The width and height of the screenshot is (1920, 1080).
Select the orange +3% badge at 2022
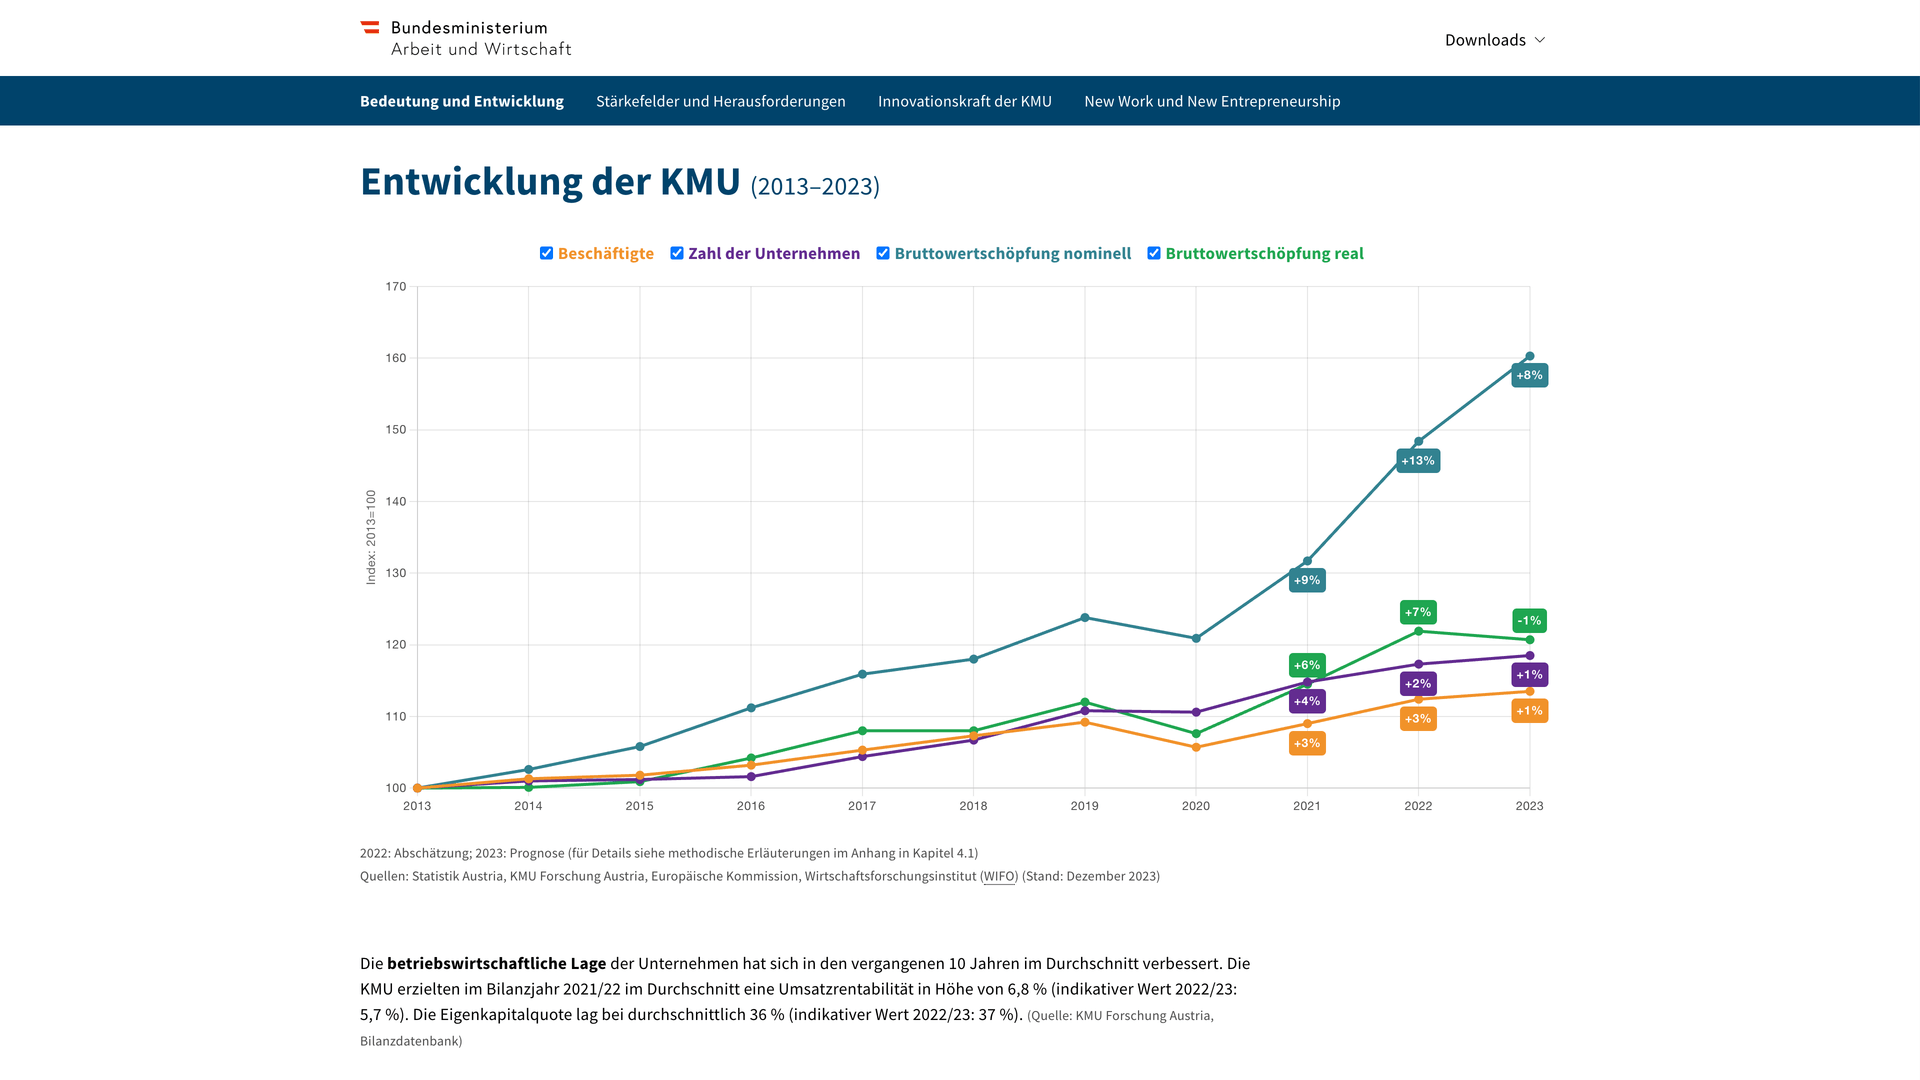(1417, 718)
